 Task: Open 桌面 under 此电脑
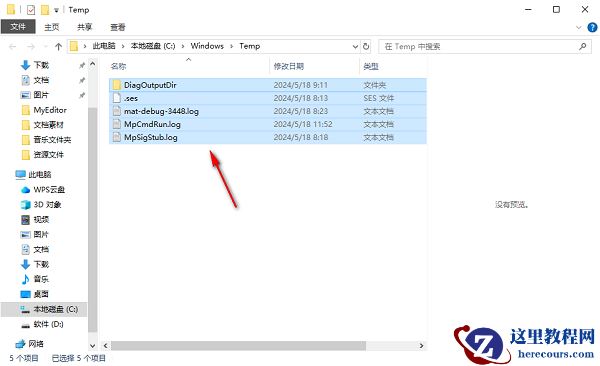pos(41,294)
